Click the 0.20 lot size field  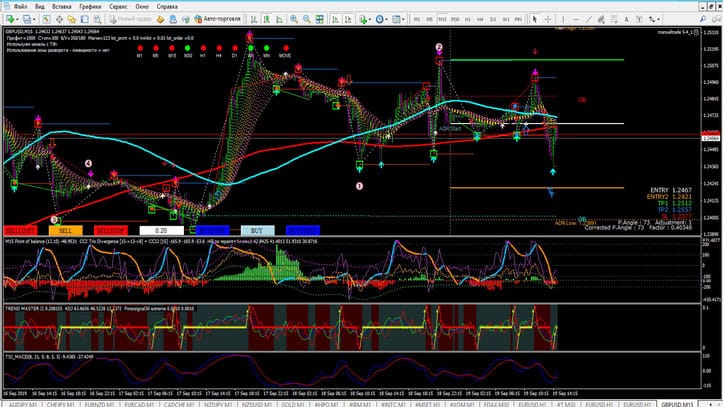pyautogui.click(x=161, y=229)
